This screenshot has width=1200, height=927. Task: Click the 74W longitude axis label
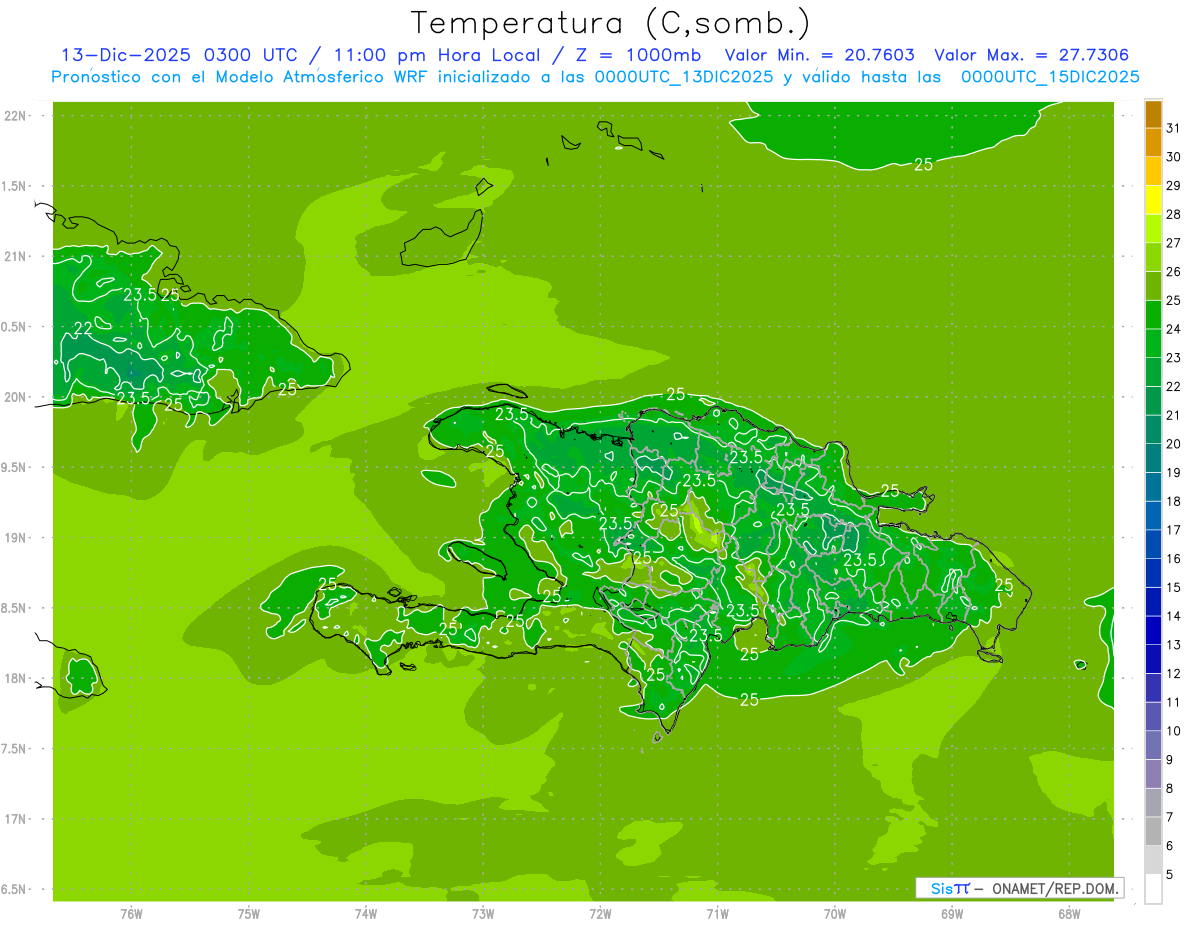point(366,913)
